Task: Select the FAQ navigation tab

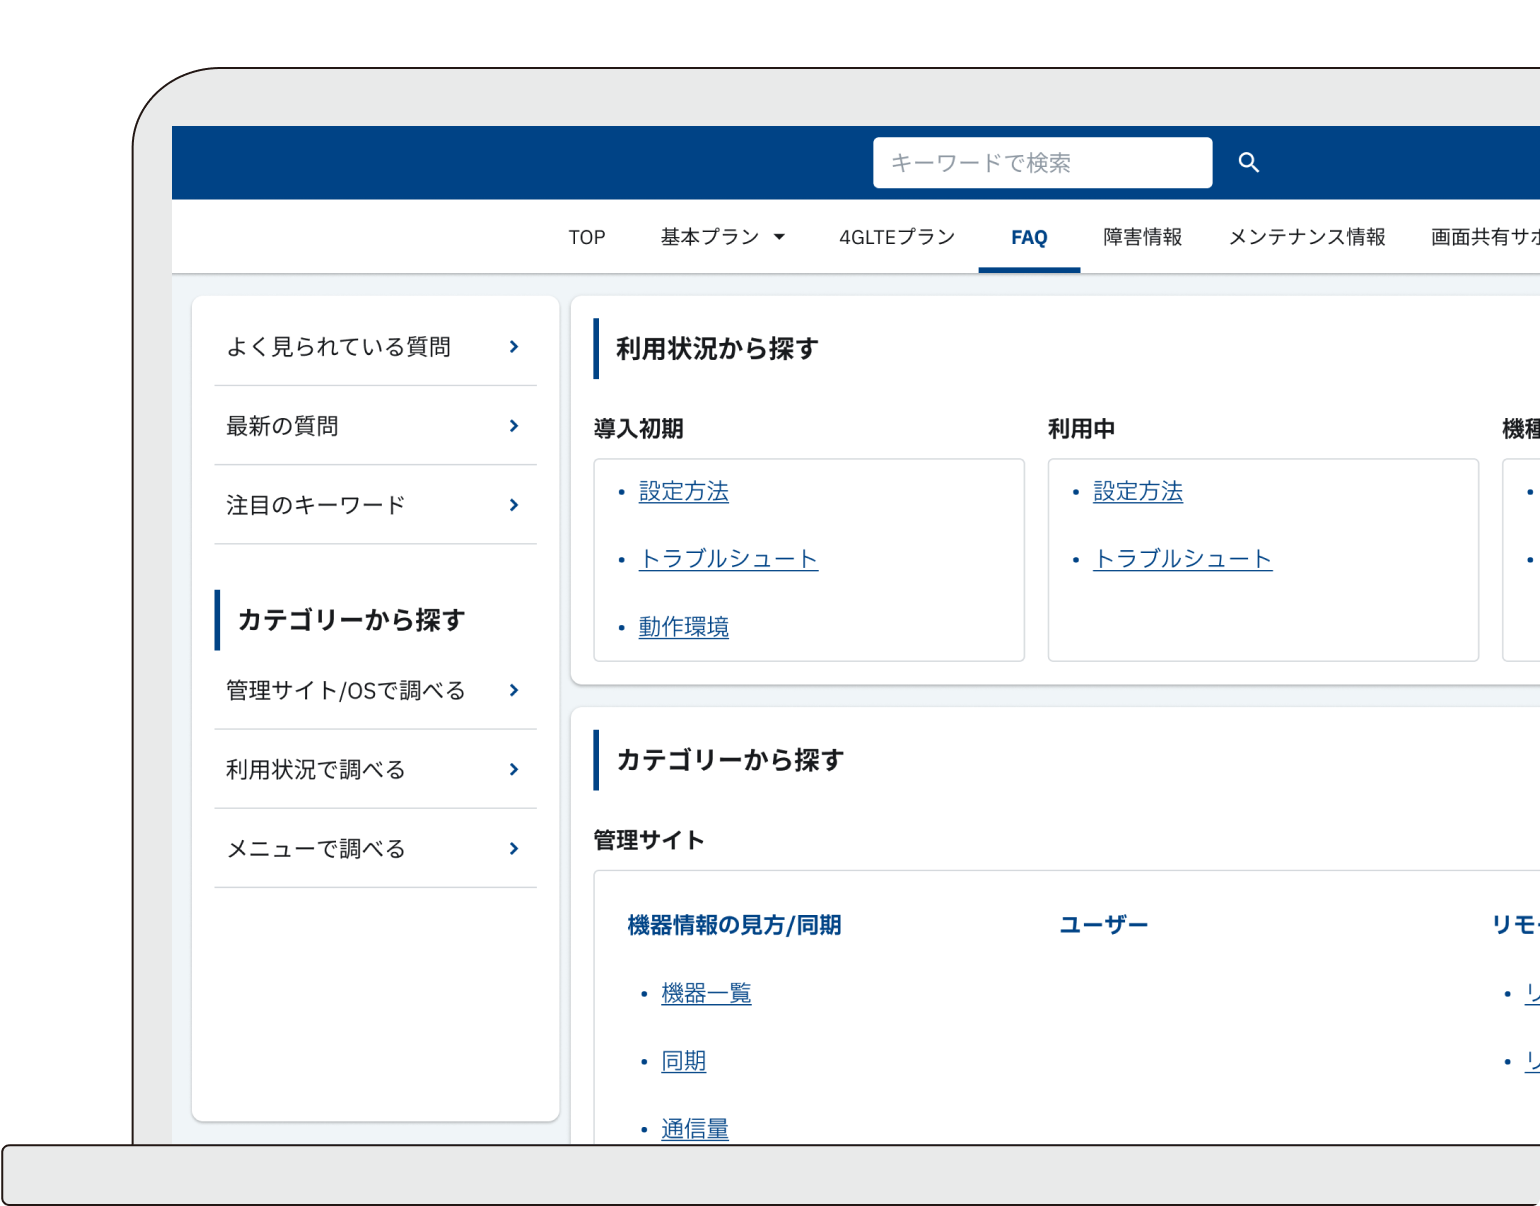Action: pos(1029,237)
